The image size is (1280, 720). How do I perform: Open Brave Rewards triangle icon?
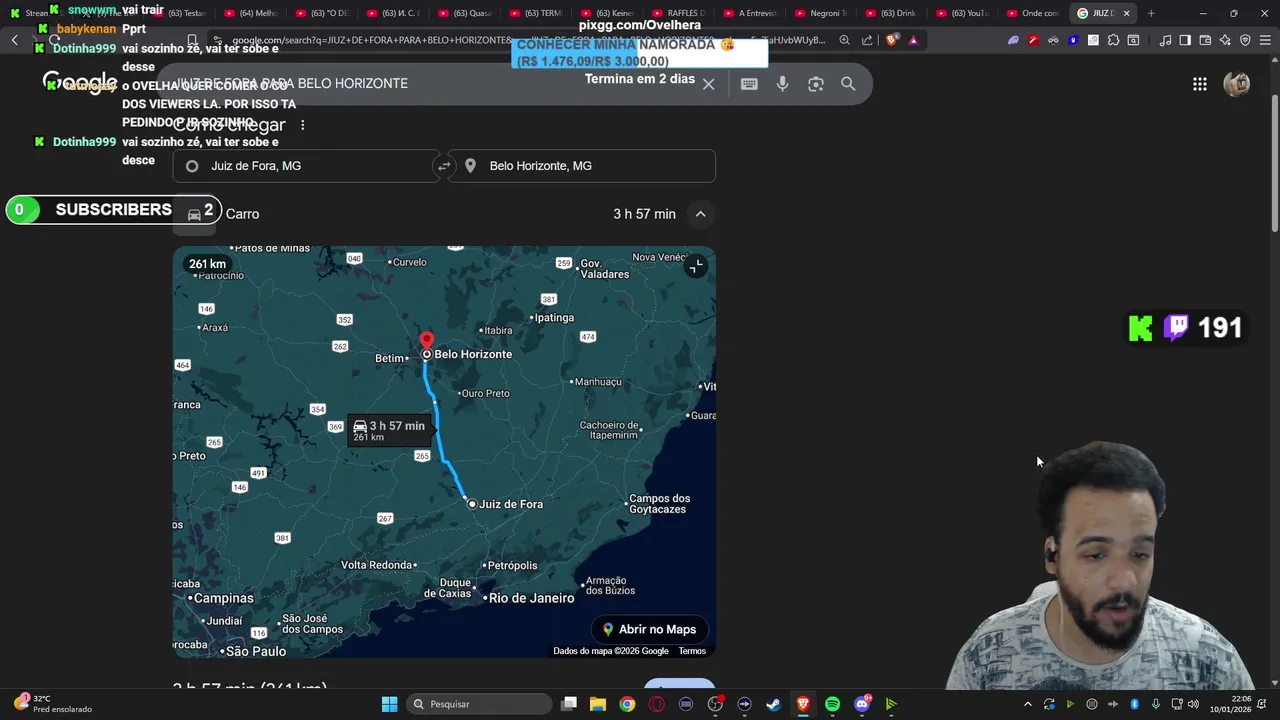913,40
